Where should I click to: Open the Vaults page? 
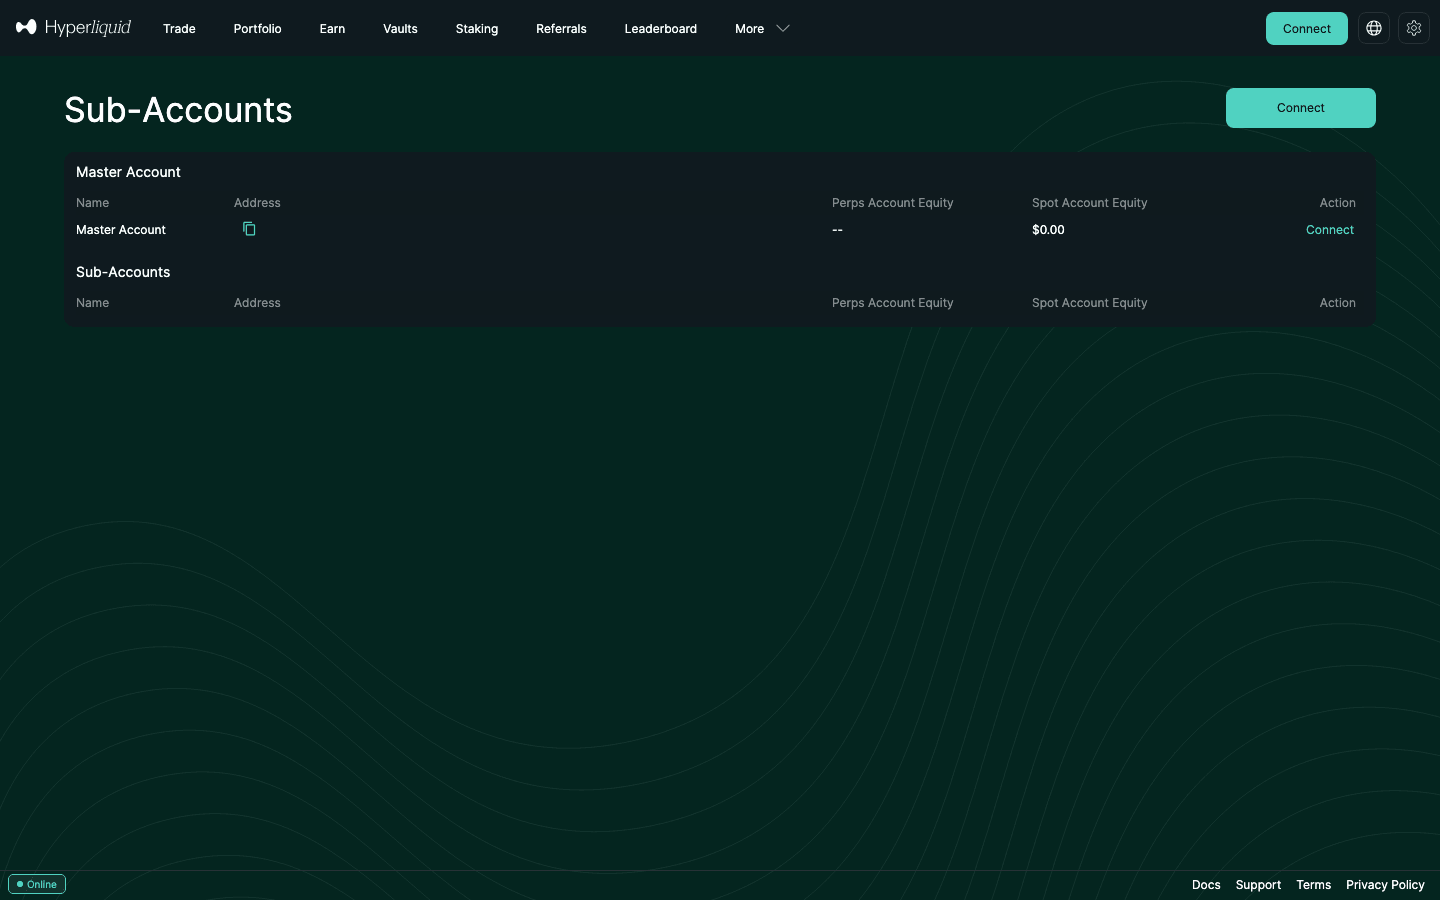click(400, 29)
